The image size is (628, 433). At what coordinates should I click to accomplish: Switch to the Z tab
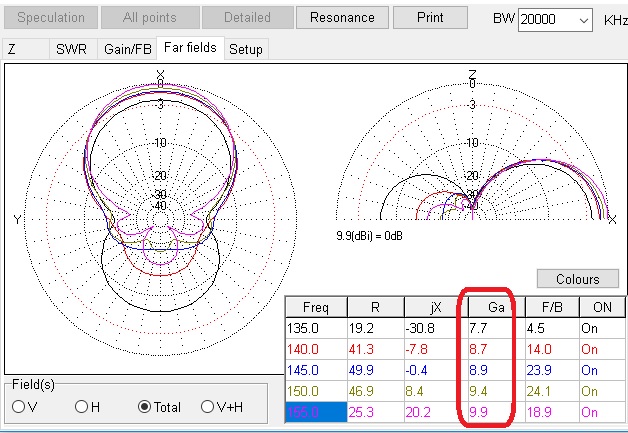26,49
